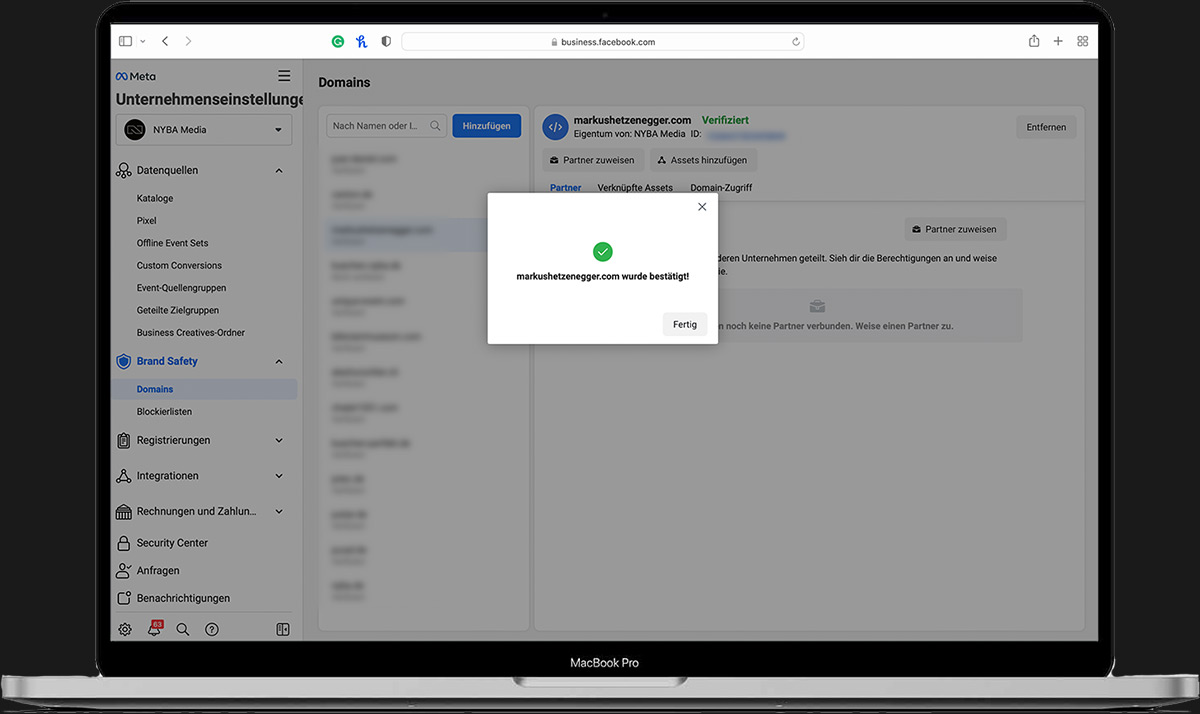This screenshot has width=1200, height=714.
Task: Open Anfragen in the sidebar
Action: 158,571
